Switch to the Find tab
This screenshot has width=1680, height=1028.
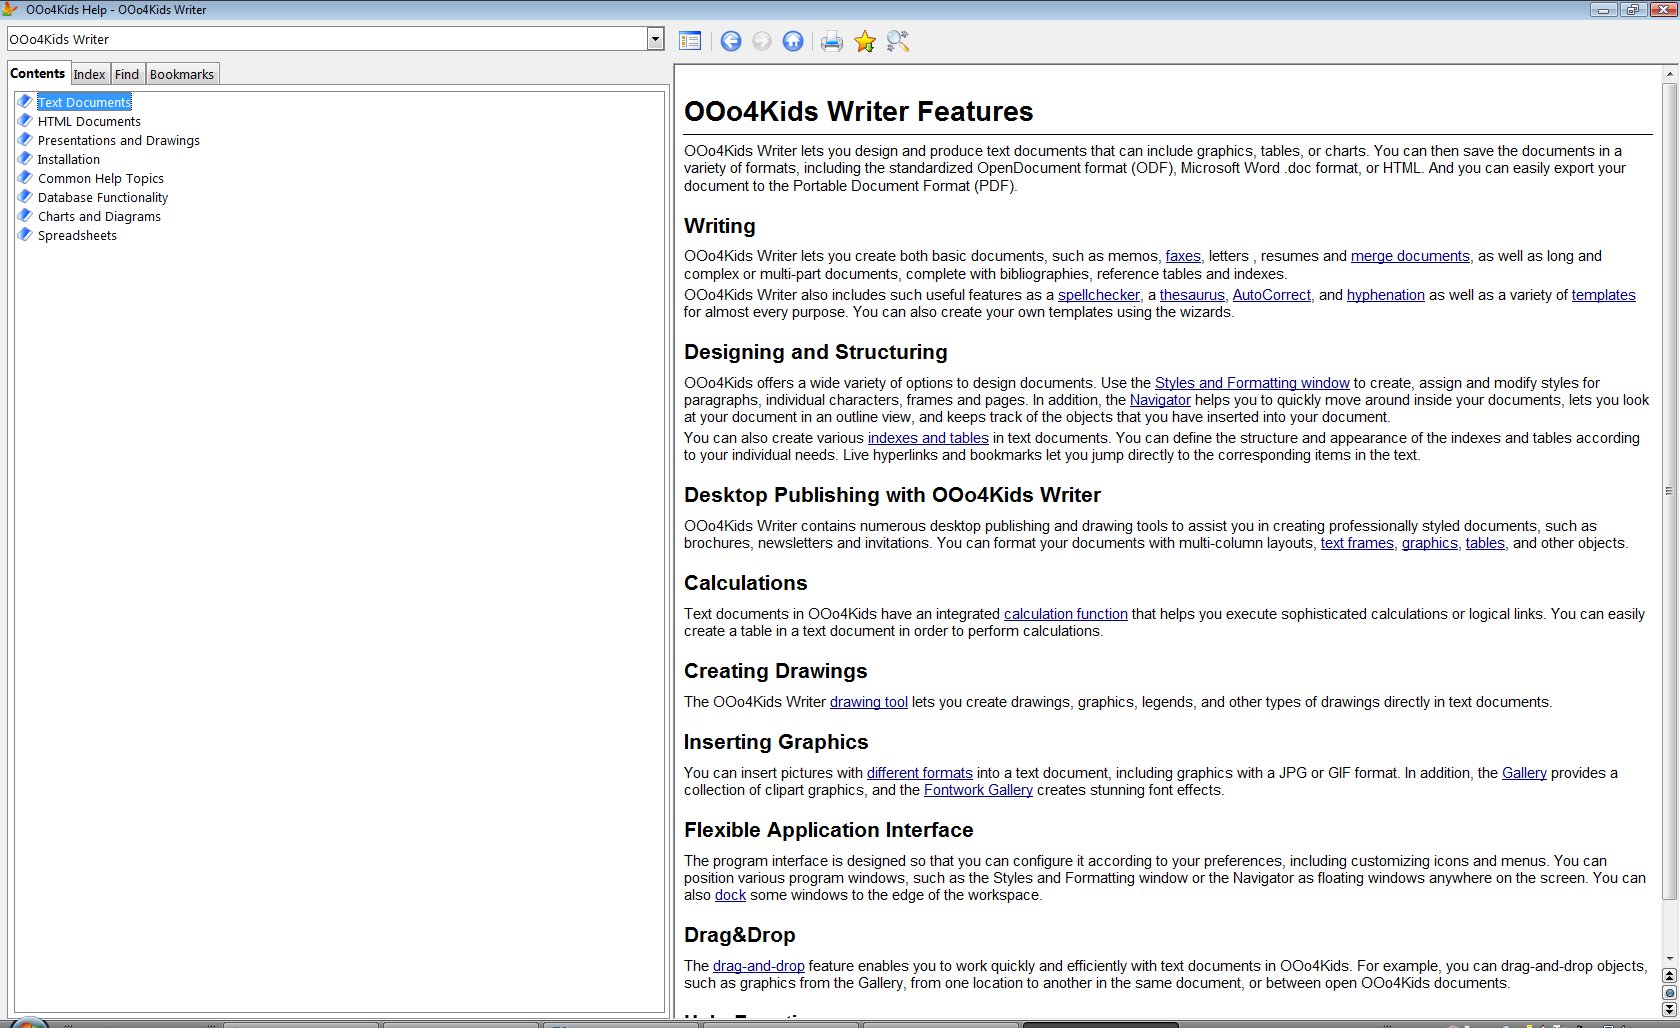point(127,74)
